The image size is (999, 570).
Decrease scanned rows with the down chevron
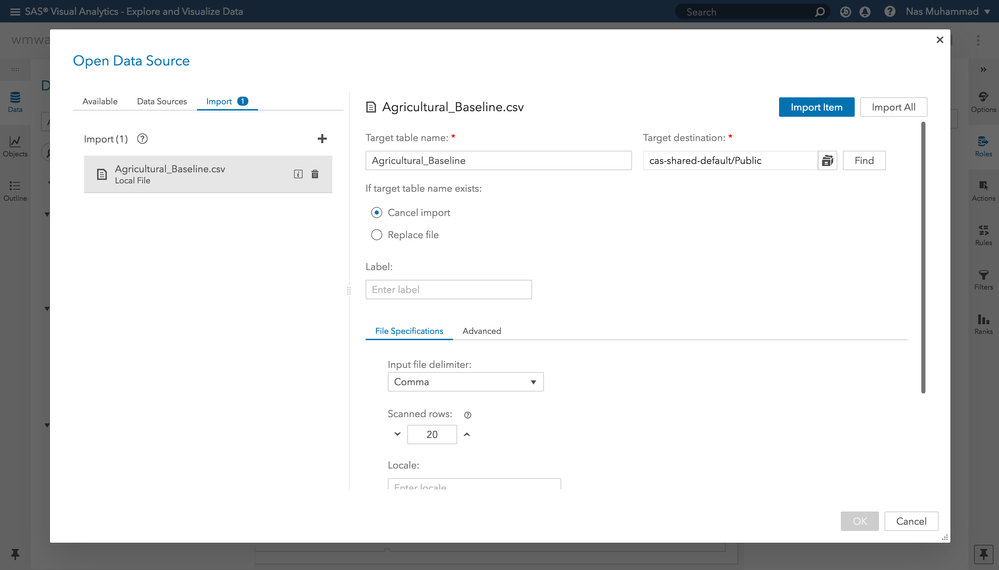pos(397,435)
